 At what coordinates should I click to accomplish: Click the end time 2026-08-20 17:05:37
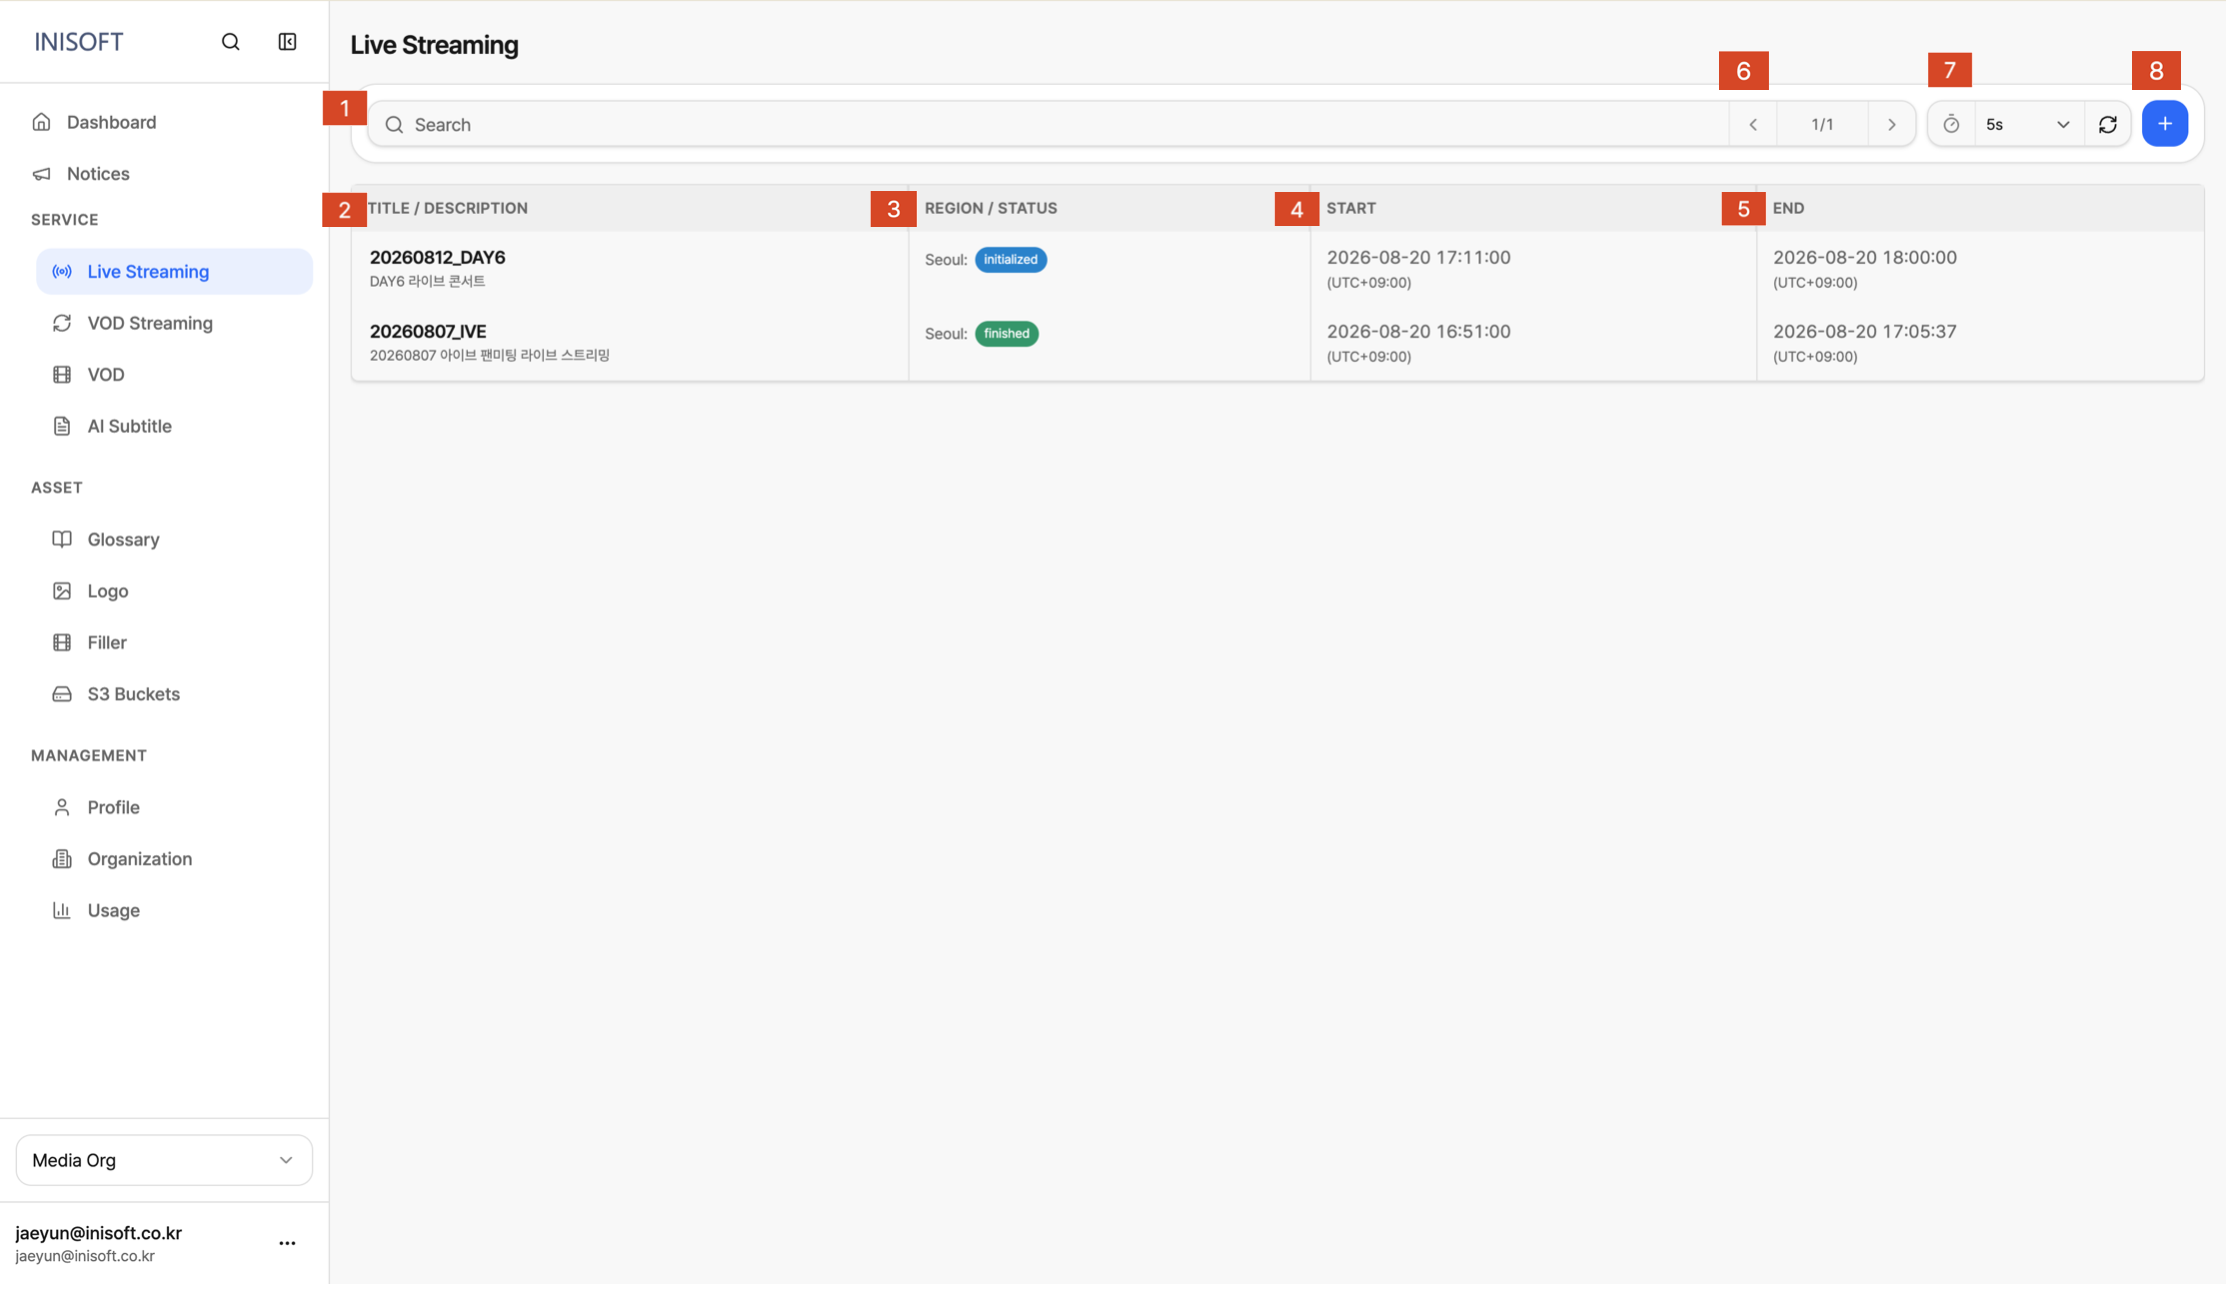1865,331
